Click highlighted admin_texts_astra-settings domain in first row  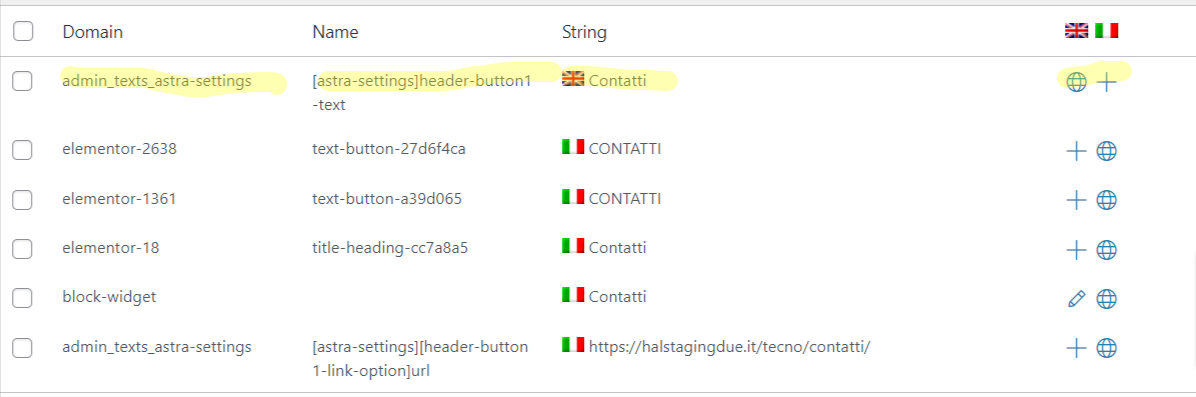point(157,80)
